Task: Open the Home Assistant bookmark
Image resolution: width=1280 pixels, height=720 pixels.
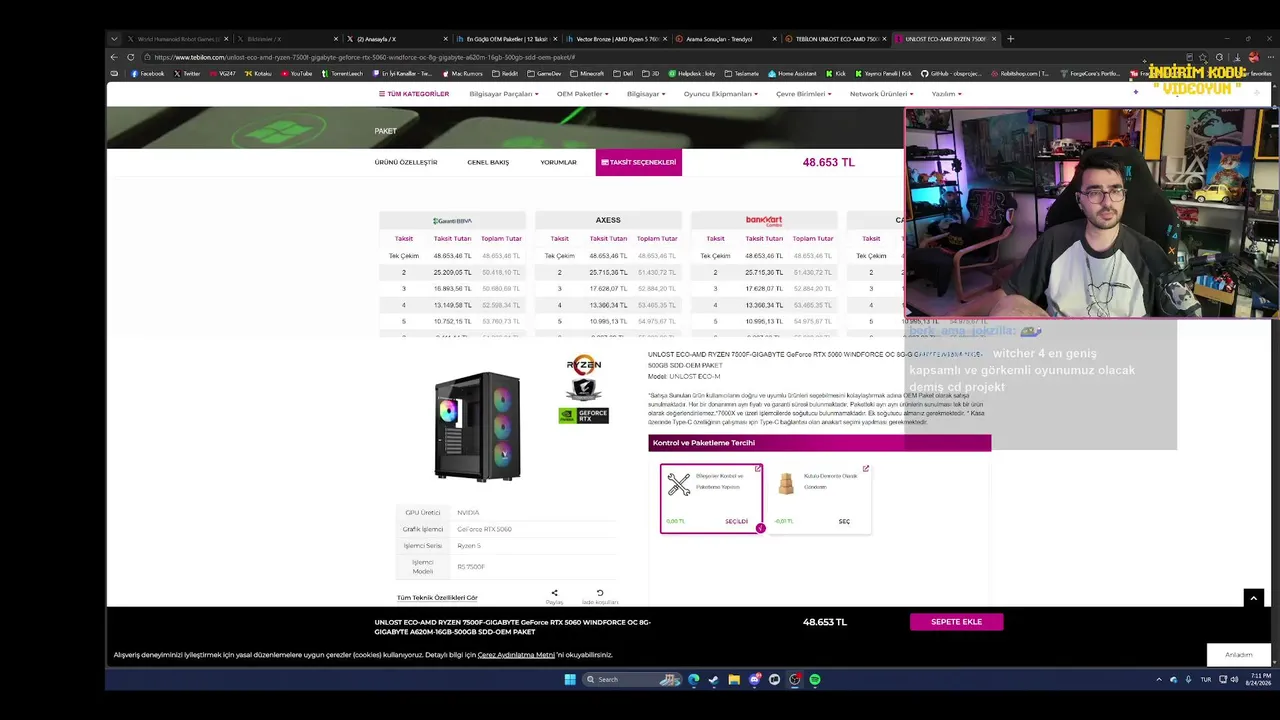Action: click(x=792, y=73)
